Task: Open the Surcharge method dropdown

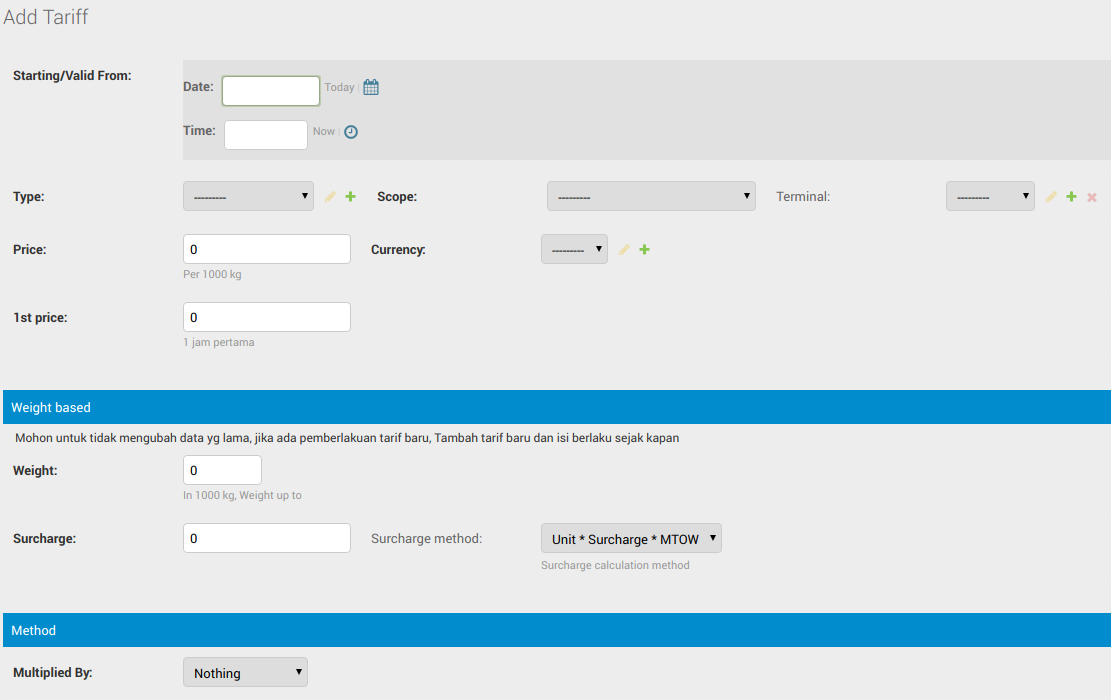Action: pos(631,539)
